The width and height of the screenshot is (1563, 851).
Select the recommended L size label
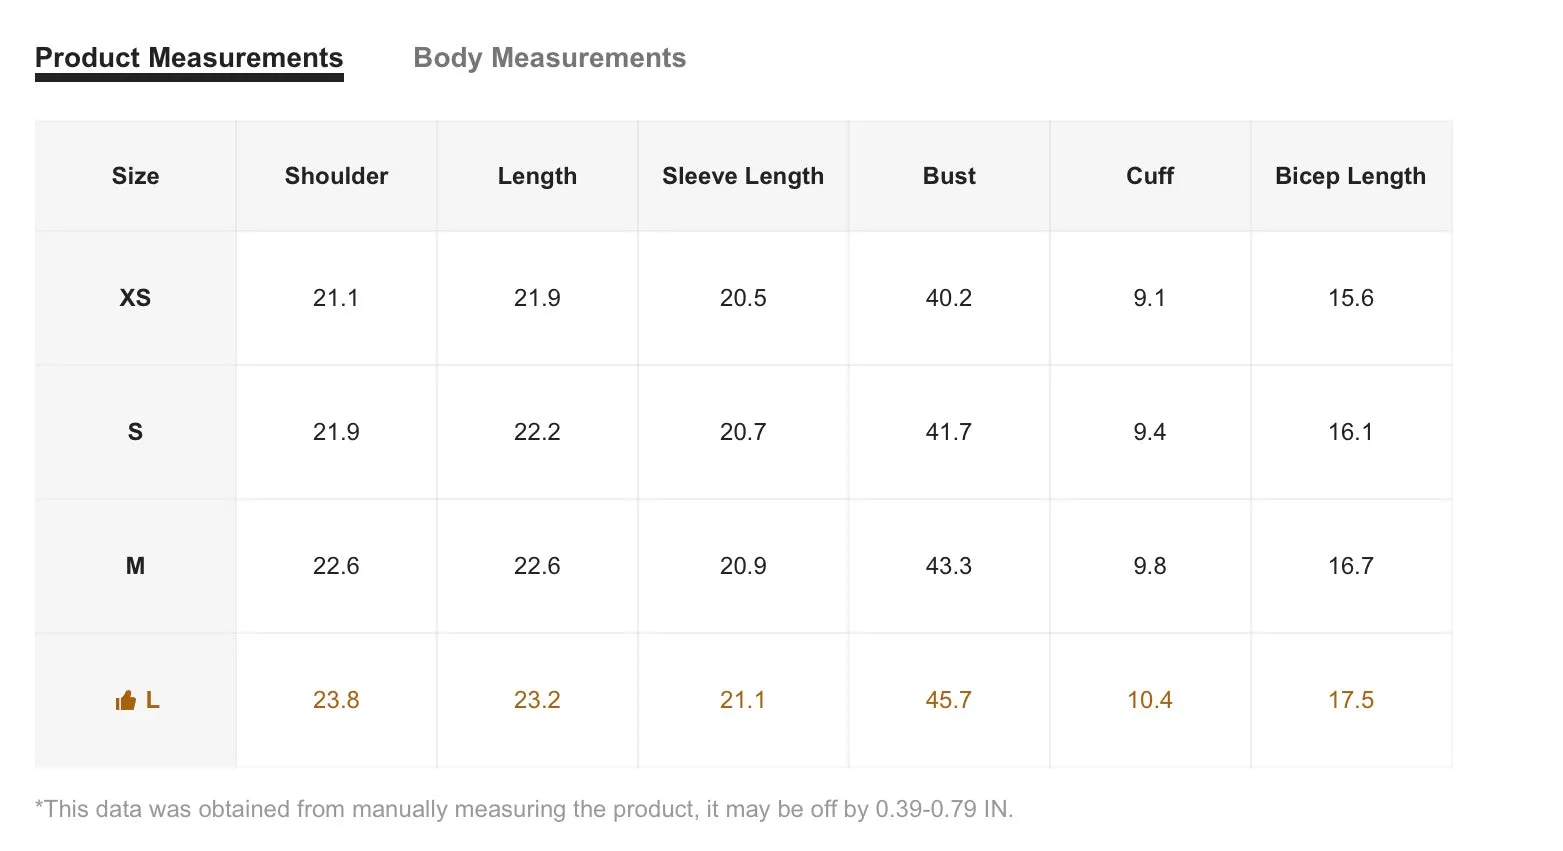click(x=152, y=700)
